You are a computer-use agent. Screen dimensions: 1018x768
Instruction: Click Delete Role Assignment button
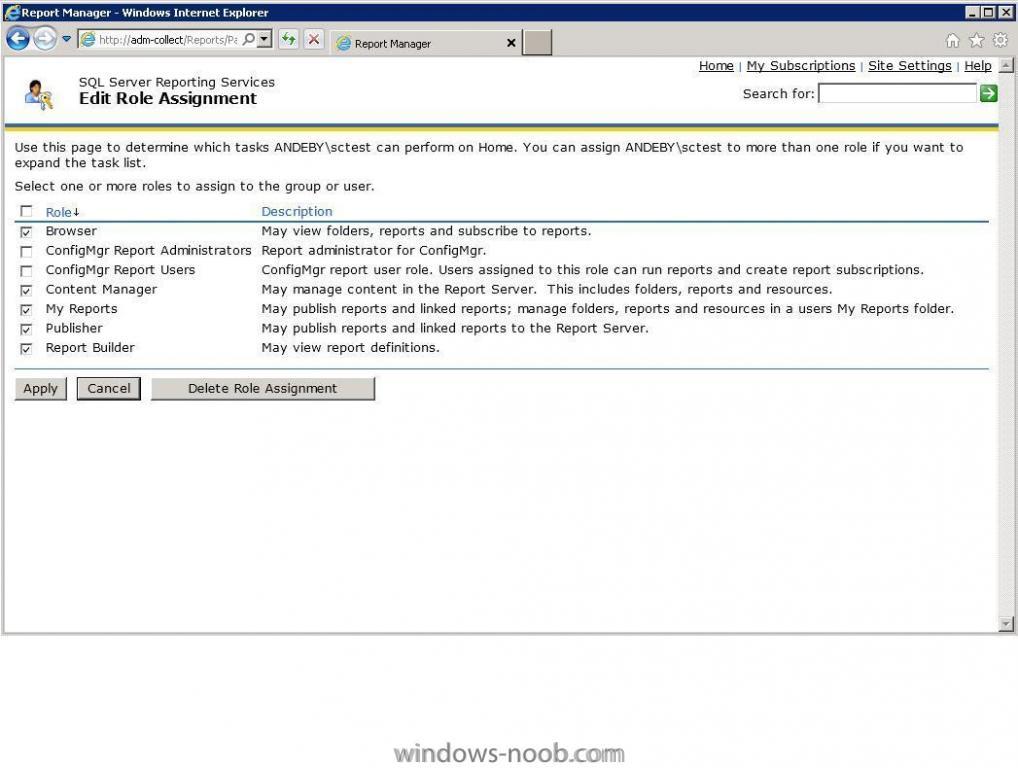point(262,389)
